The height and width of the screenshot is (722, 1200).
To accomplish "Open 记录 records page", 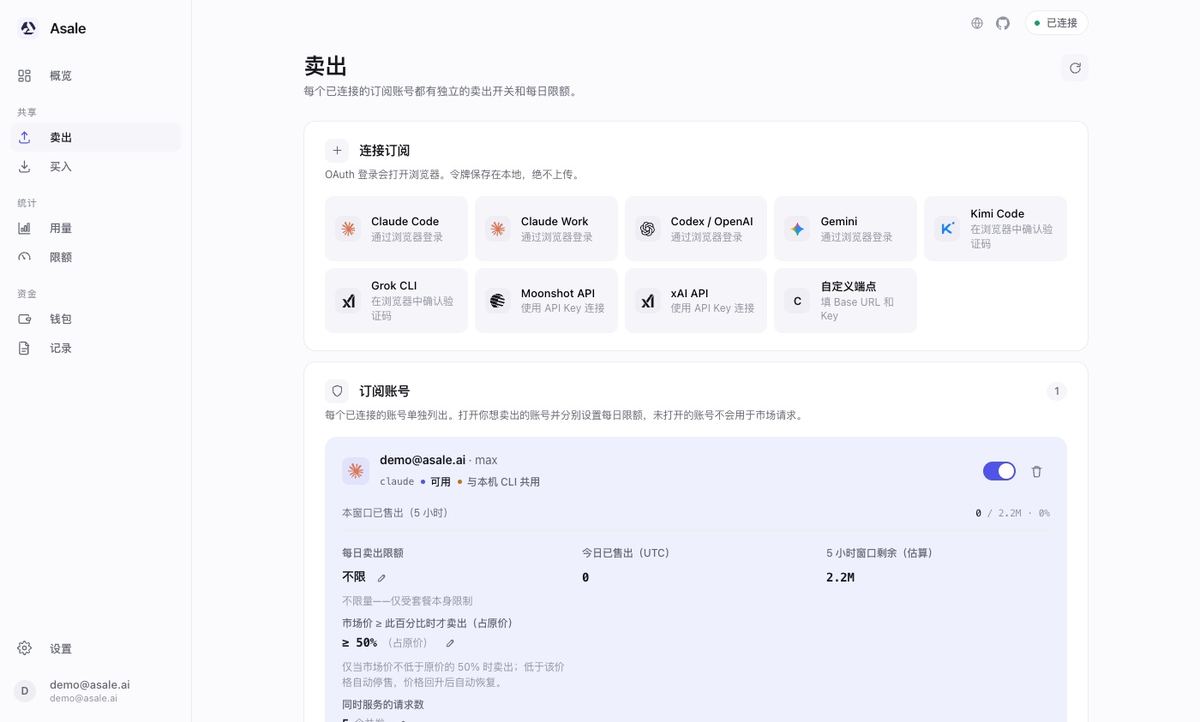I will [96, 348].
